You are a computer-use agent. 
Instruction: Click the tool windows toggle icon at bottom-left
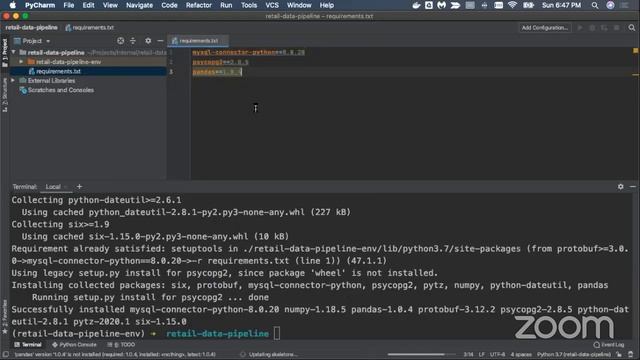click(5, 354)
